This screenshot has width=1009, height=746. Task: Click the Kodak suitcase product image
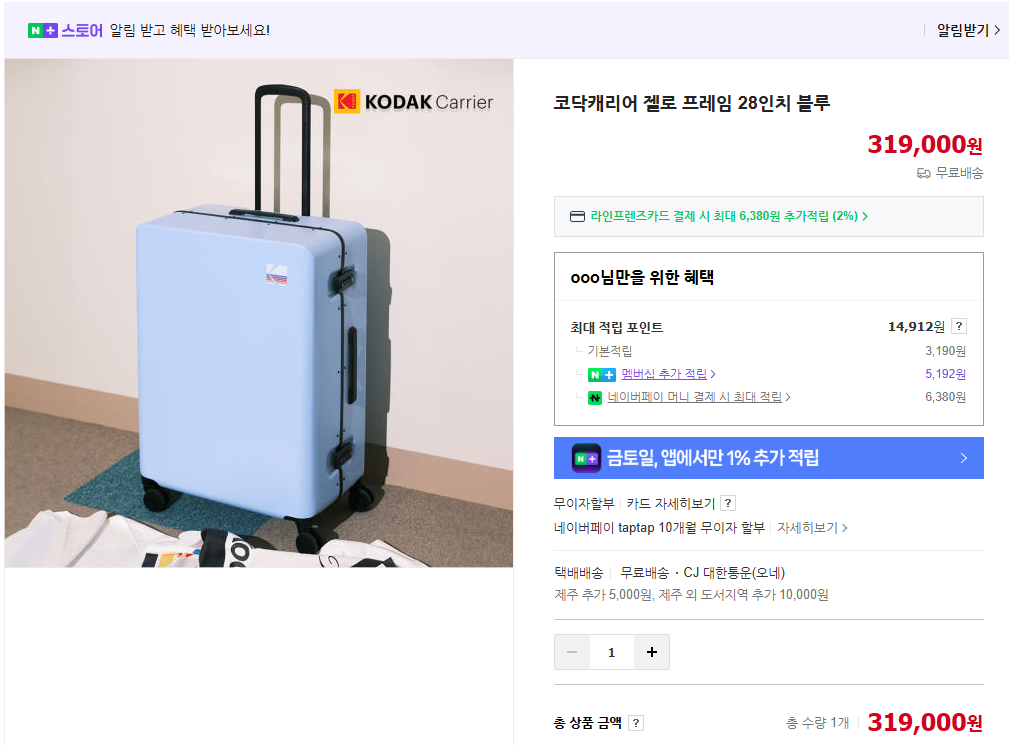[259, 313]
